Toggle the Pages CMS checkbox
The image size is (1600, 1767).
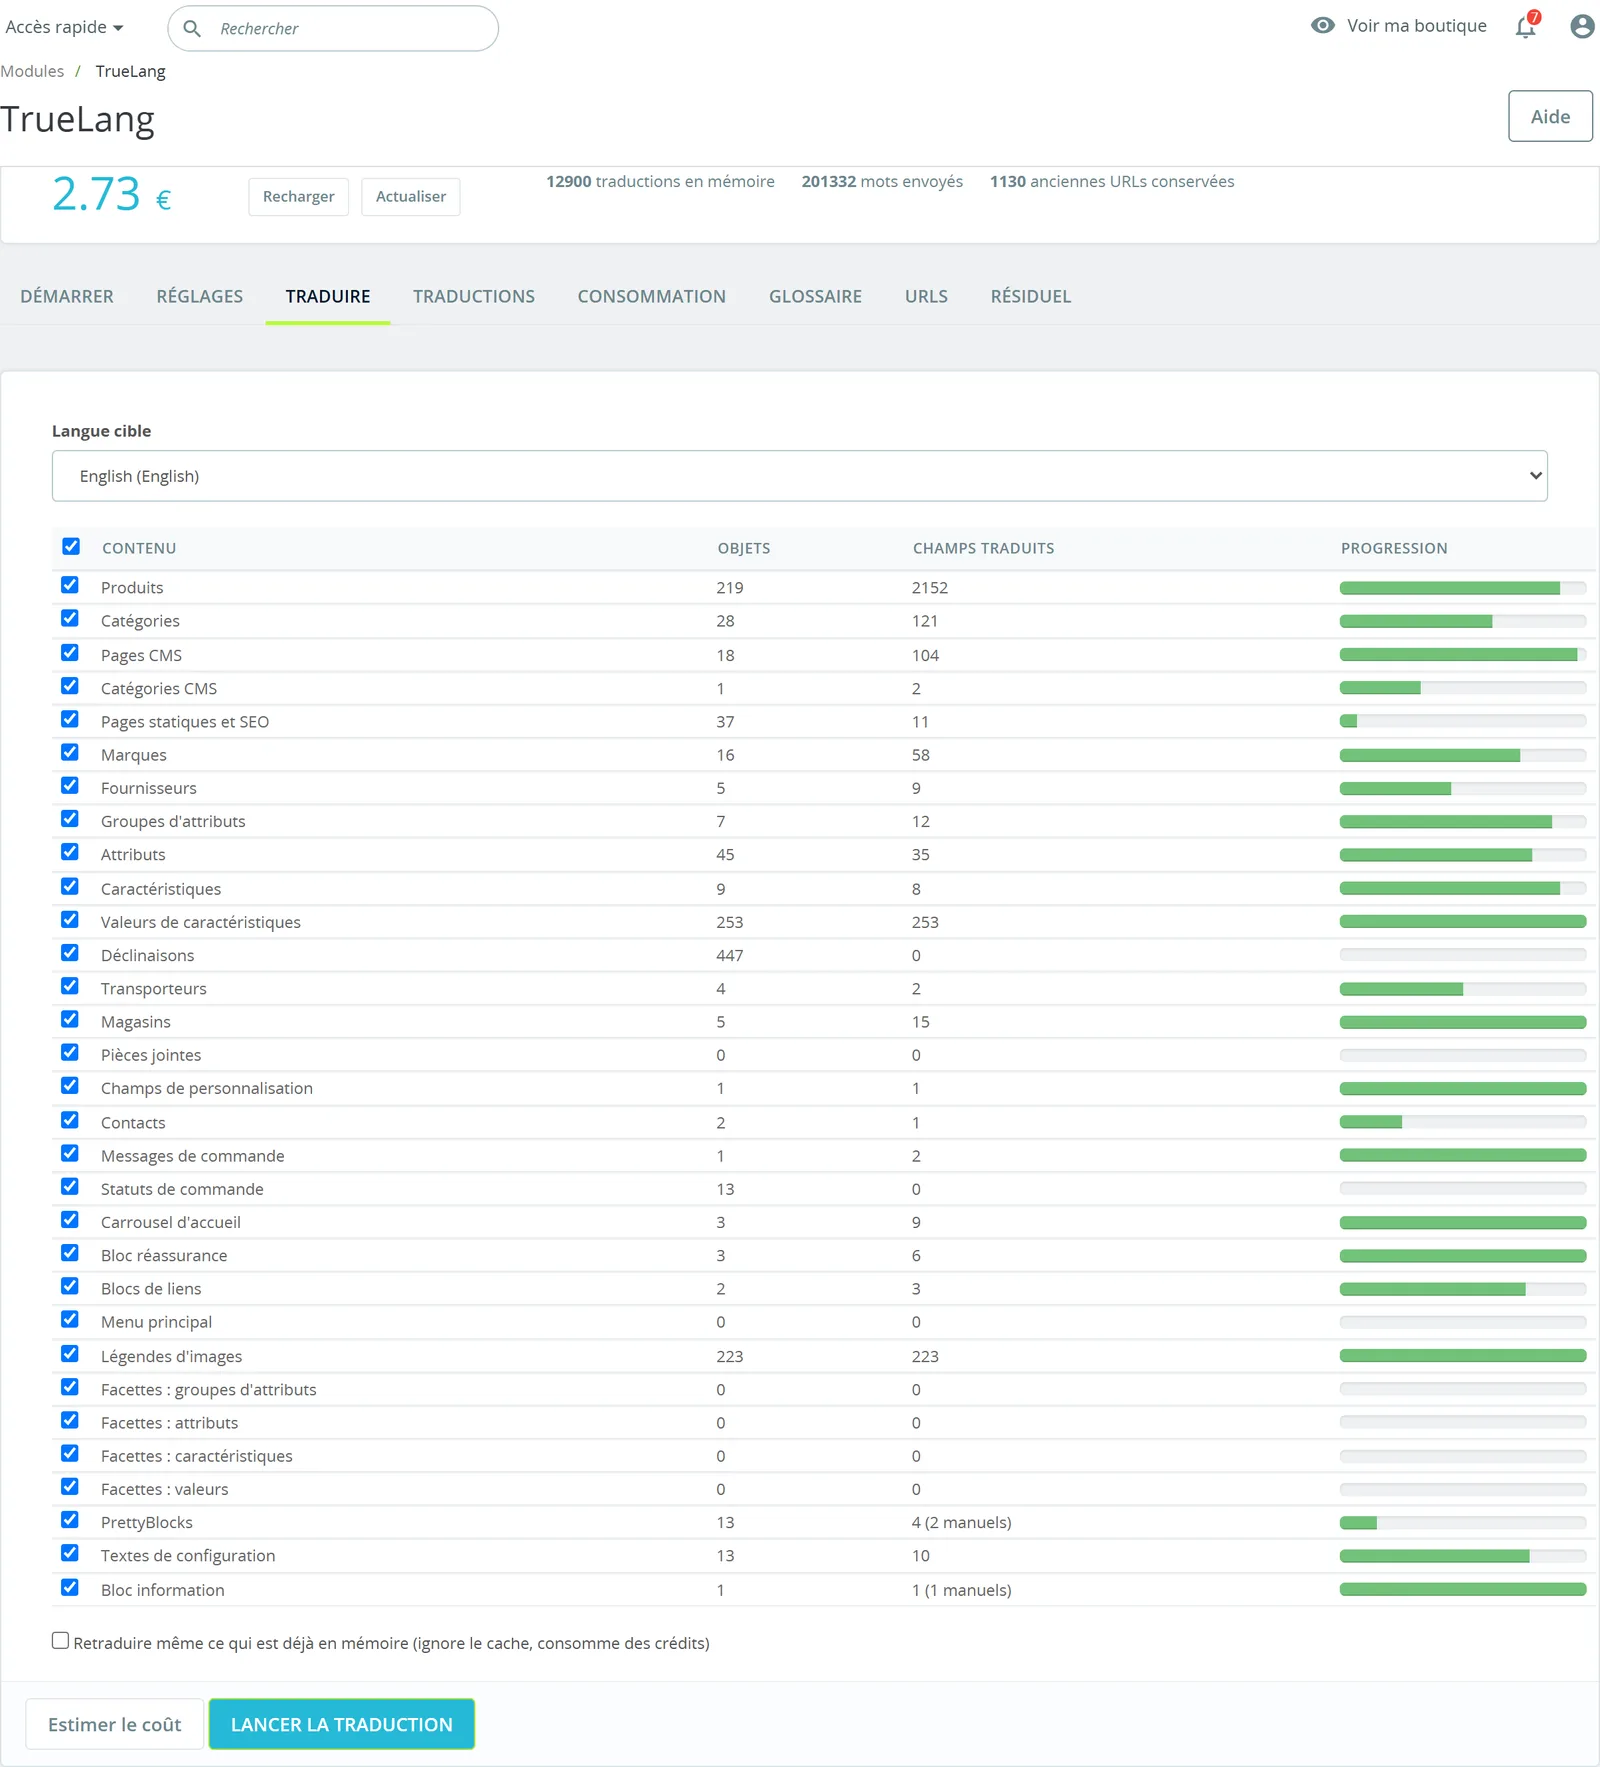tap(70, 653)
